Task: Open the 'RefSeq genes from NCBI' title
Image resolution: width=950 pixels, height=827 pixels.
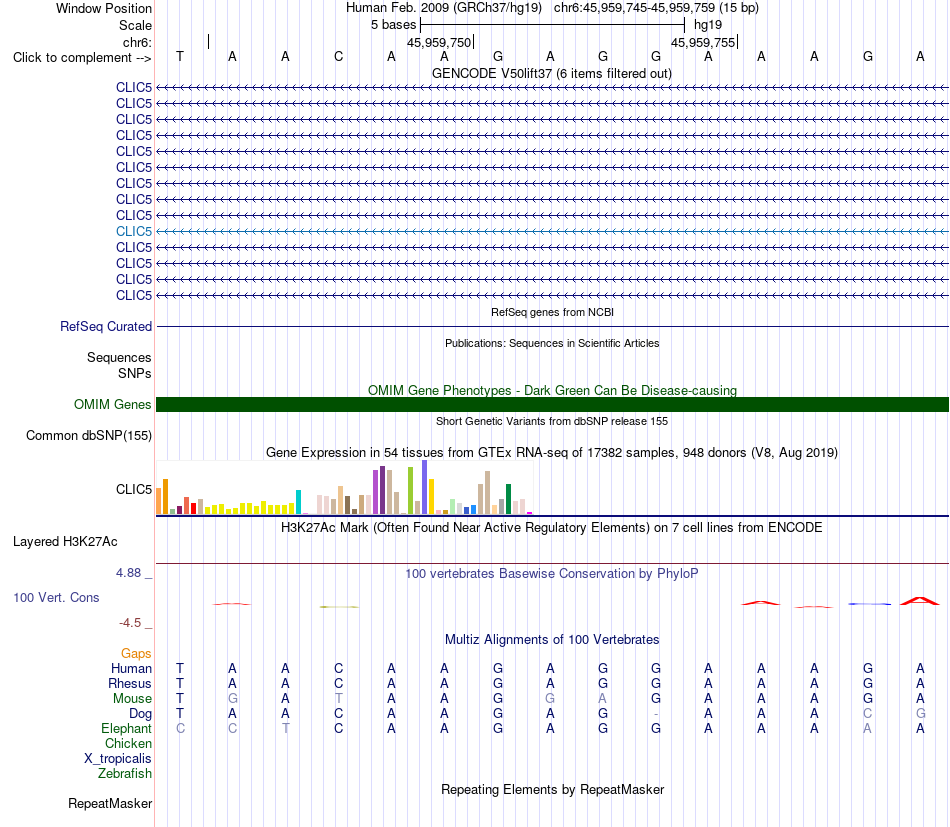Action: pos(552,312)
